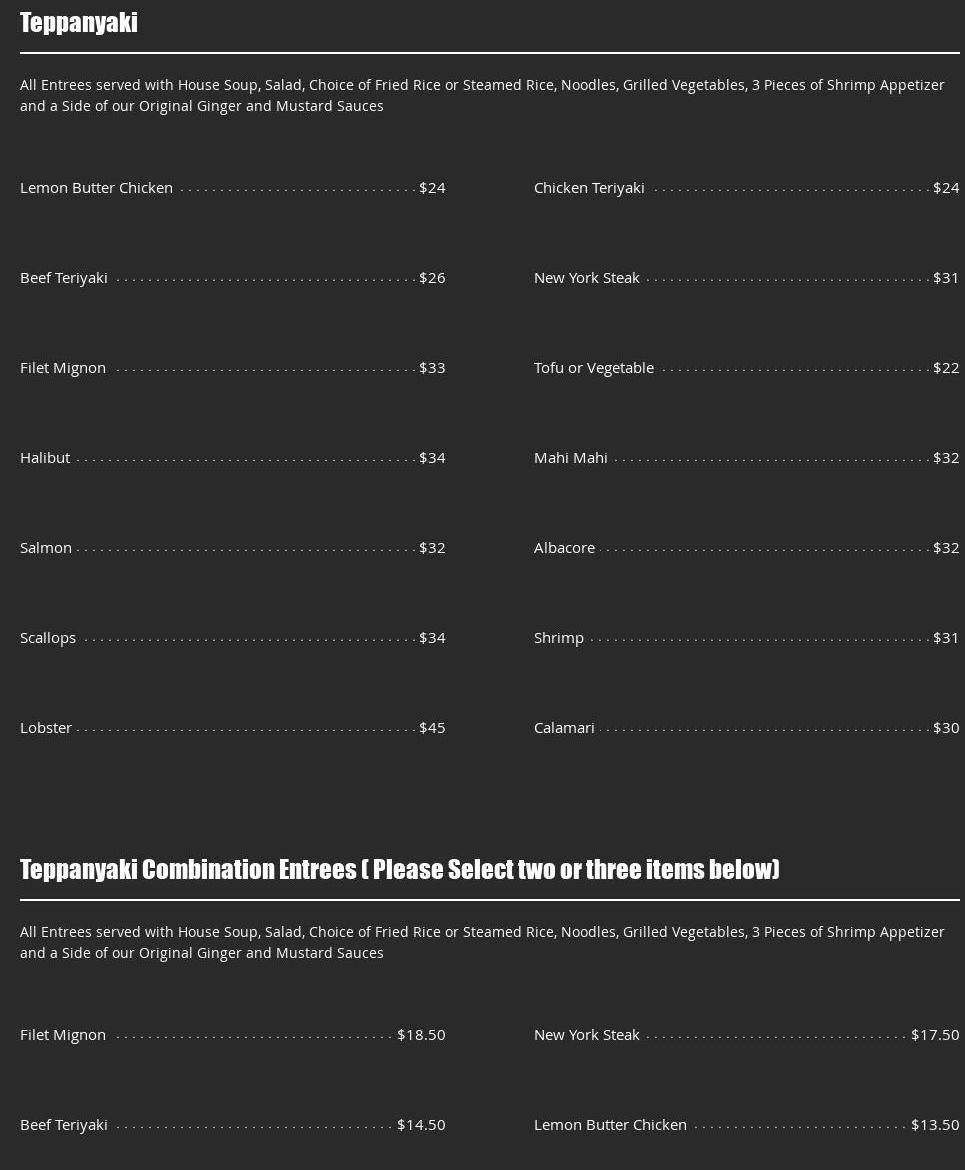
Task: Click the Halibut menu item
Action: pos(45,458)
